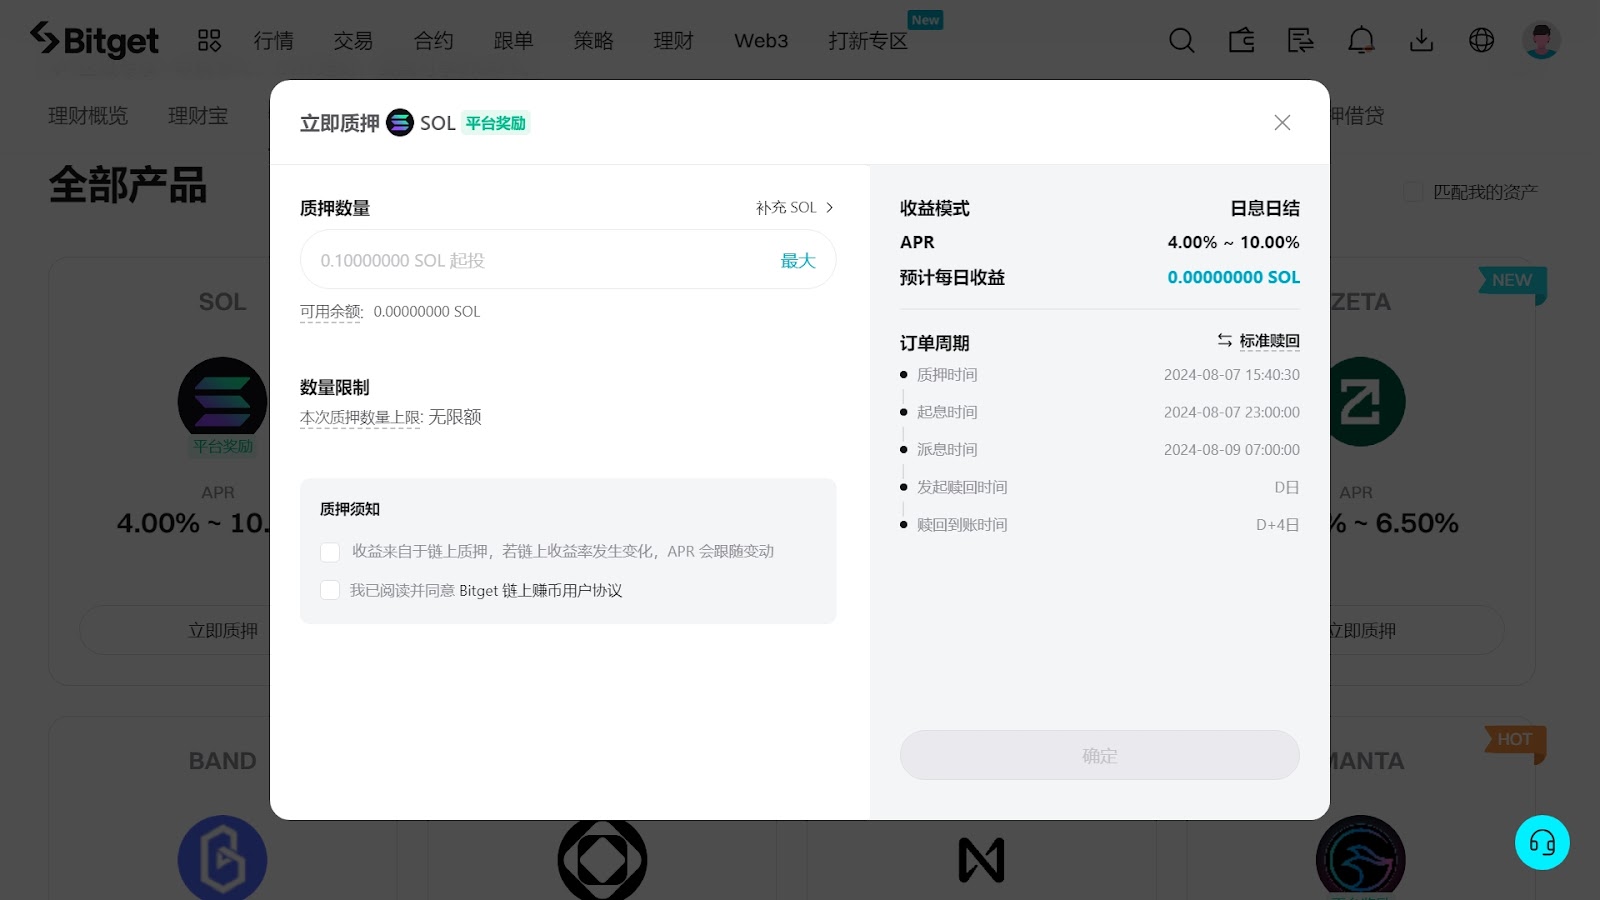Click the 0.00000000 SOL daily earnings value
Viewport: 1600px width, 900px height.
coord(1234,277)
